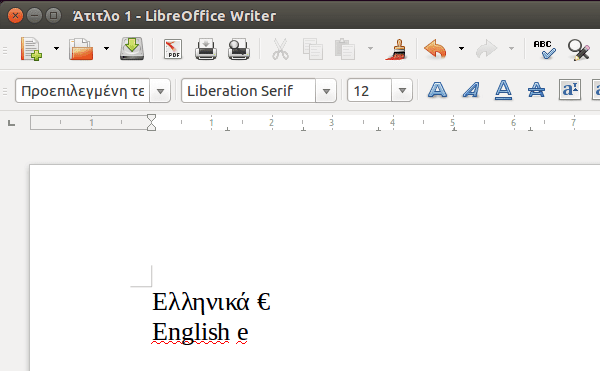
Task: Undo the last action
Action: click(435, 49)
